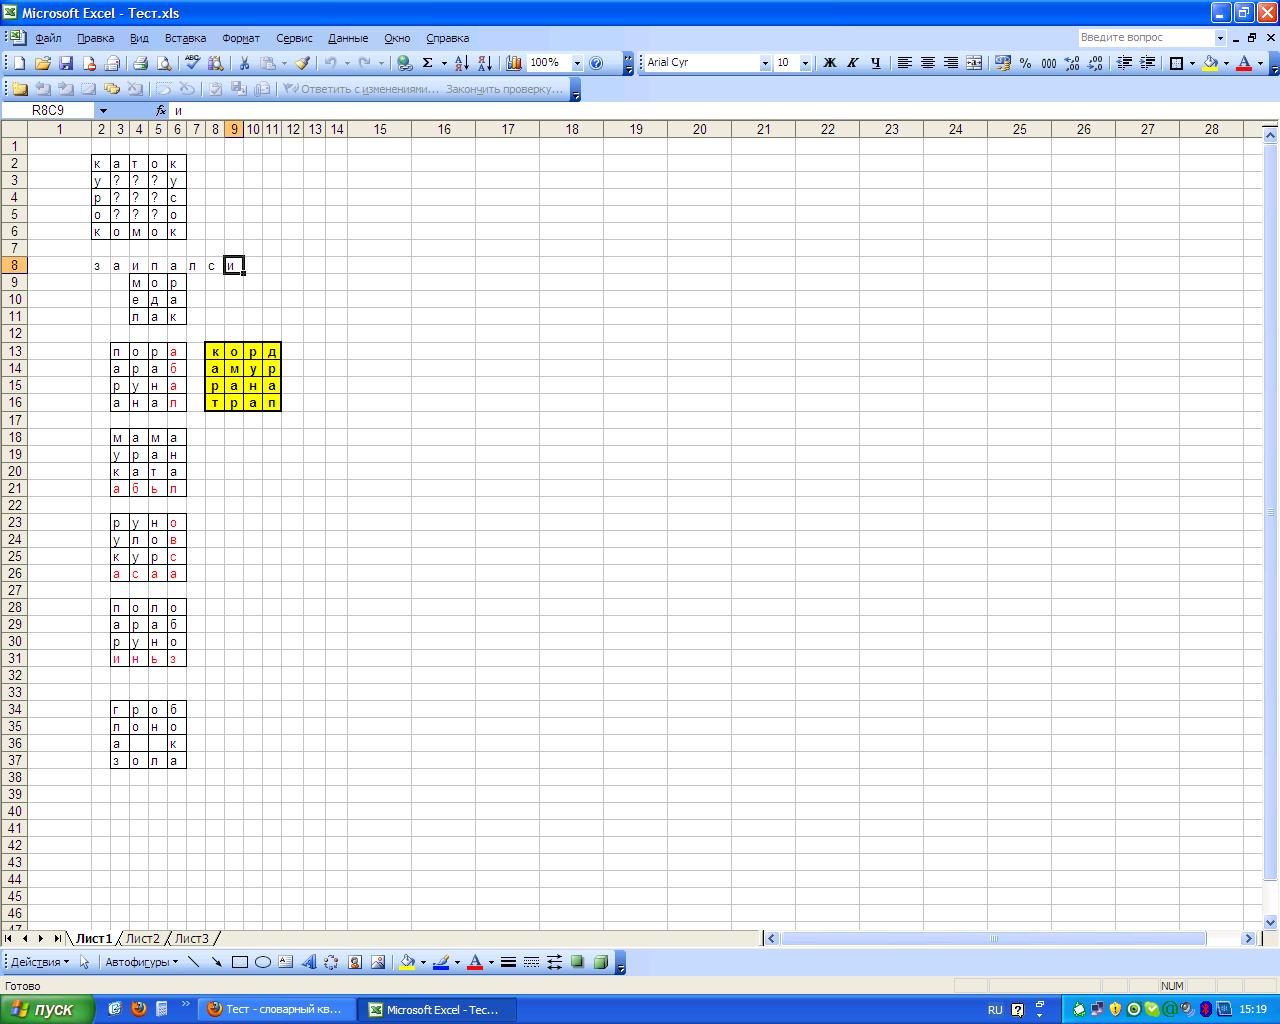1280x1024 pixels.
Task: Select row 20 header
Action: 14,471
